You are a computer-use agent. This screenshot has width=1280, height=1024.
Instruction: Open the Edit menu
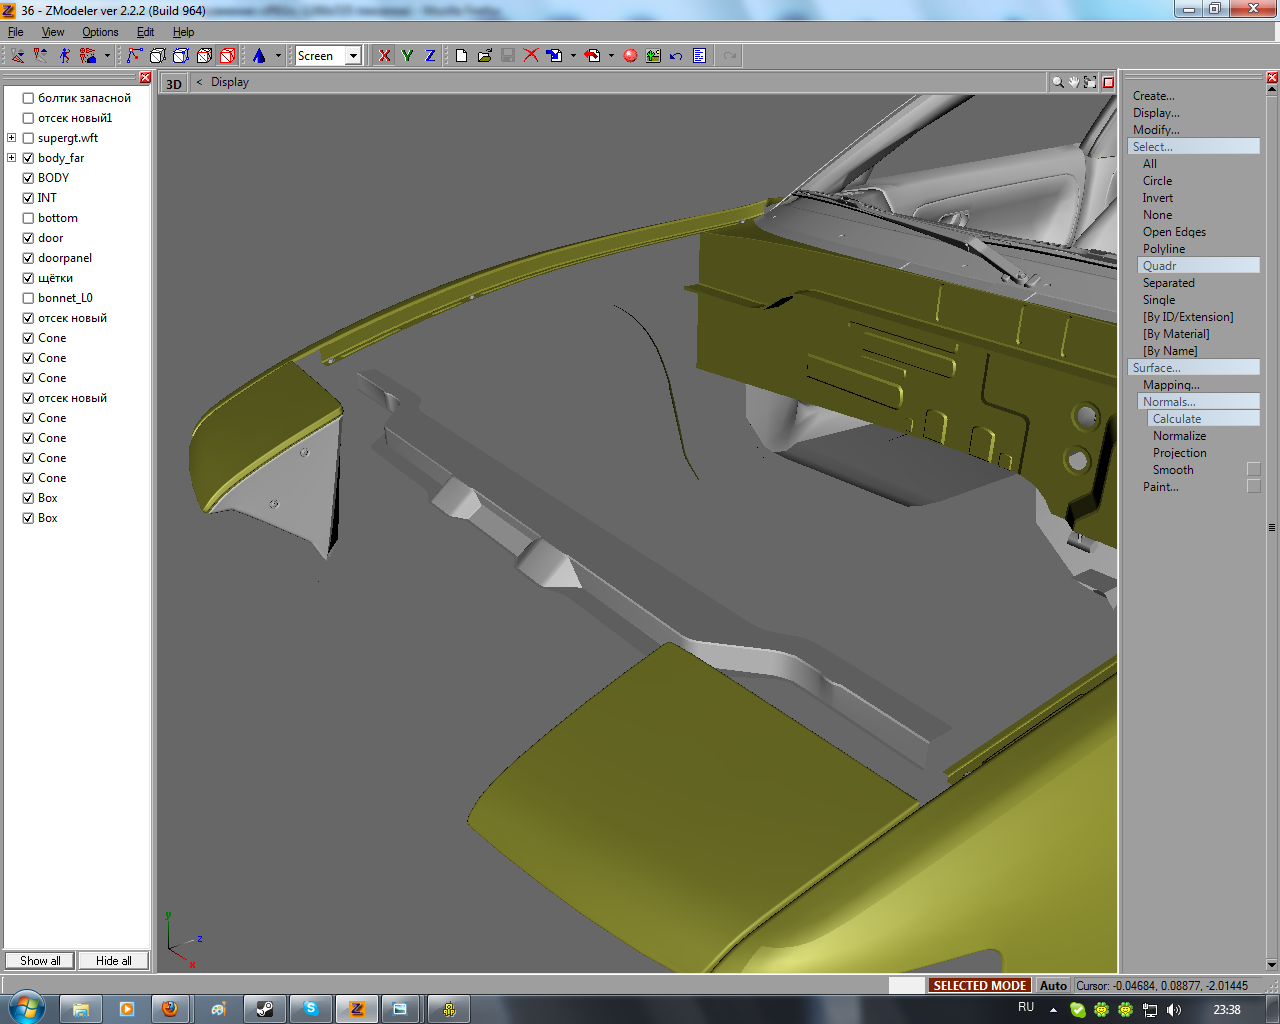(145, 32)
